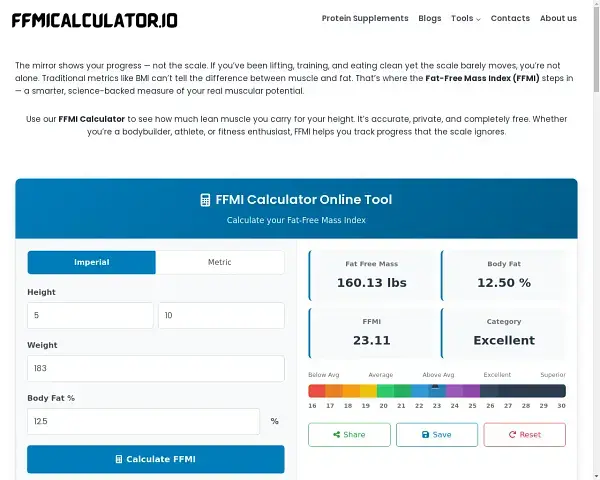Expand the Tools dropdown menu
The image size is (600, 480).
[465, 18]
